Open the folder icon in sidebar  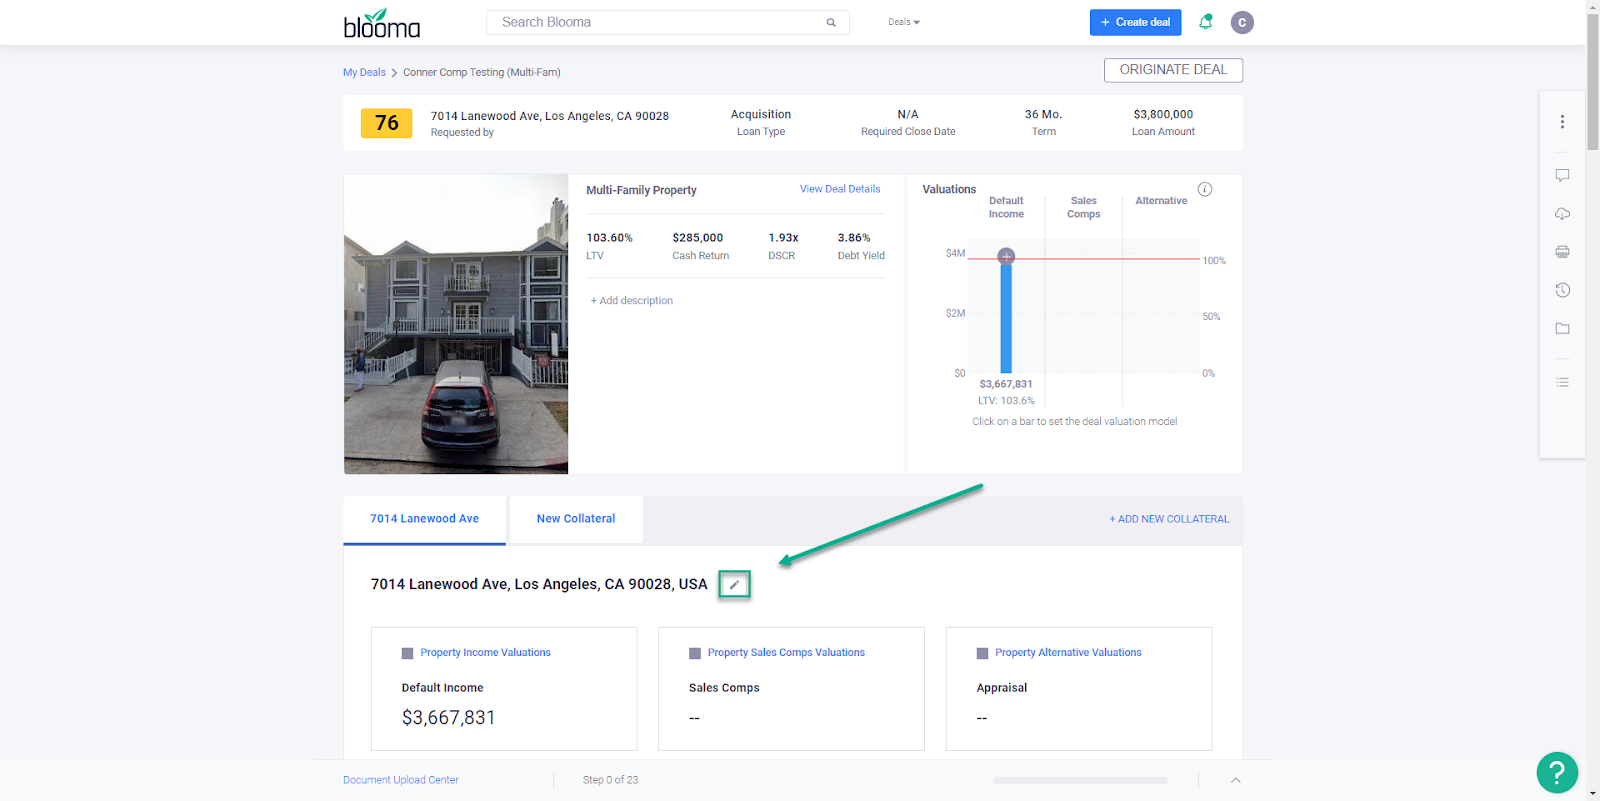coord(1562,328)
